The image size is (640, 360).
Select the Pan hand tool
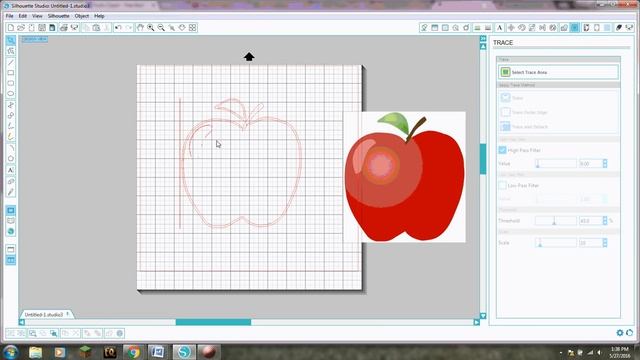140,27
